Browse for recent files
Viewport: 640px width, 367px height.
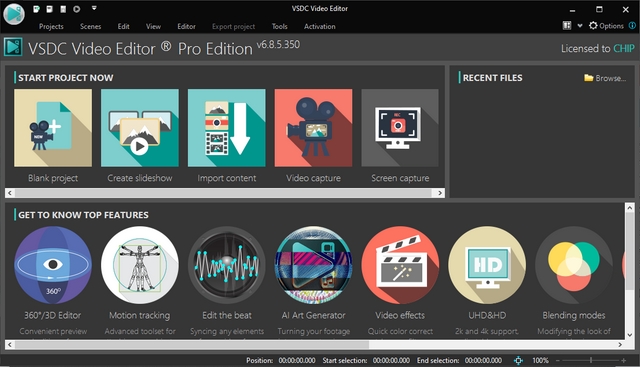tap(605, 78)
